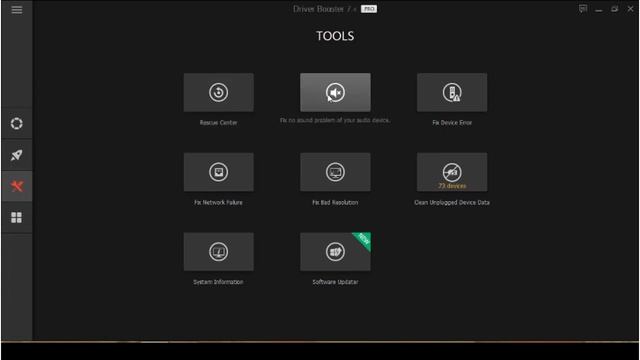This screenshot has width=640, height=360.
Task: Open the Boost rocket section in sidebar
Action: point(17,155)
